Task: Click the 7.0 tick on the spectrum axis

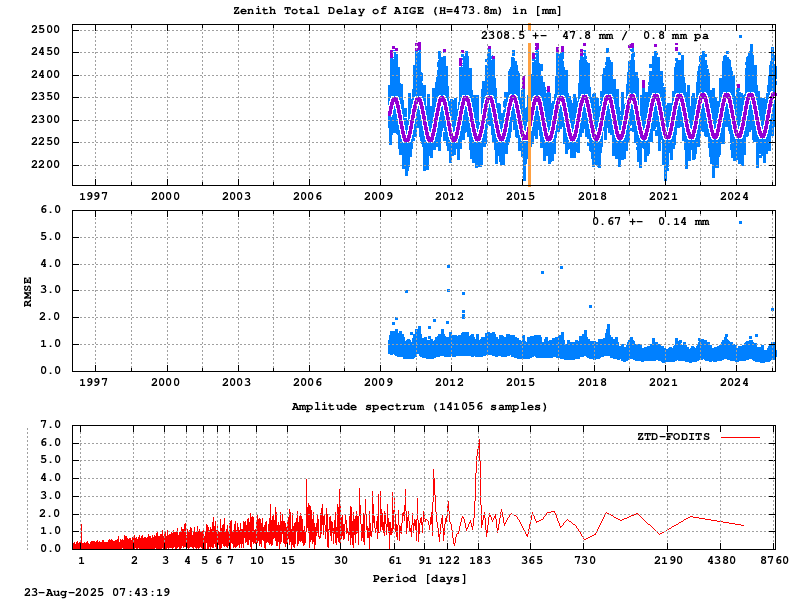Action: coord(51,424)
